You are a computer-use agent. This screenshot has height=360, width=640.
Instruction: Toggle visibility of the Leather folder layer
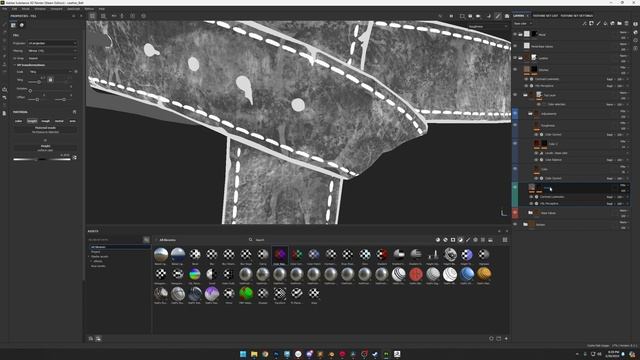[515, 58]
